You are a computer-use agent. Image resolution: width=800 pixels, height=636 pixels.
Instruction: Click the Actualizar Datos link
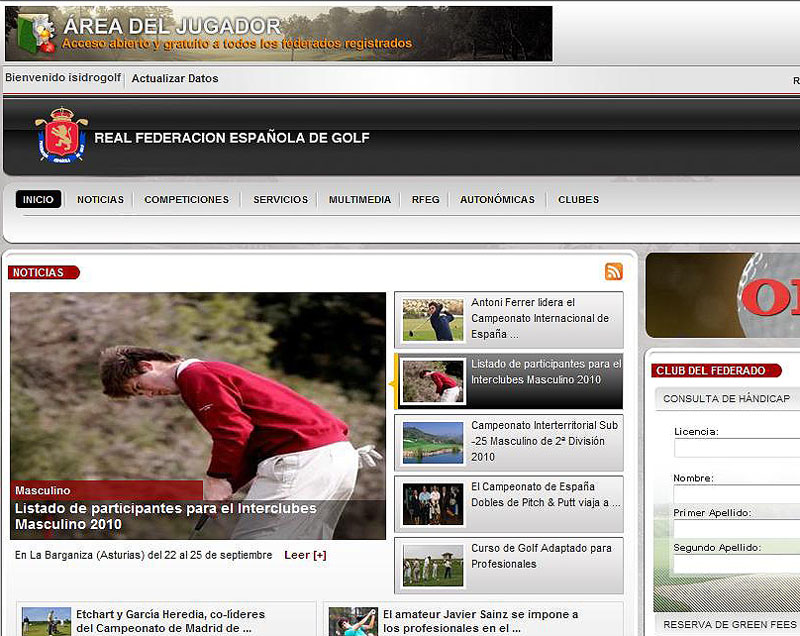coord(175,78)
